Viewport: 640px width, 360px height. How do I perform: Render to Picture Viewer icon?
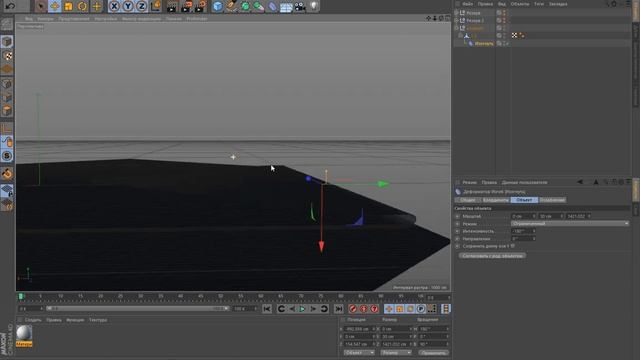[186, 6]
